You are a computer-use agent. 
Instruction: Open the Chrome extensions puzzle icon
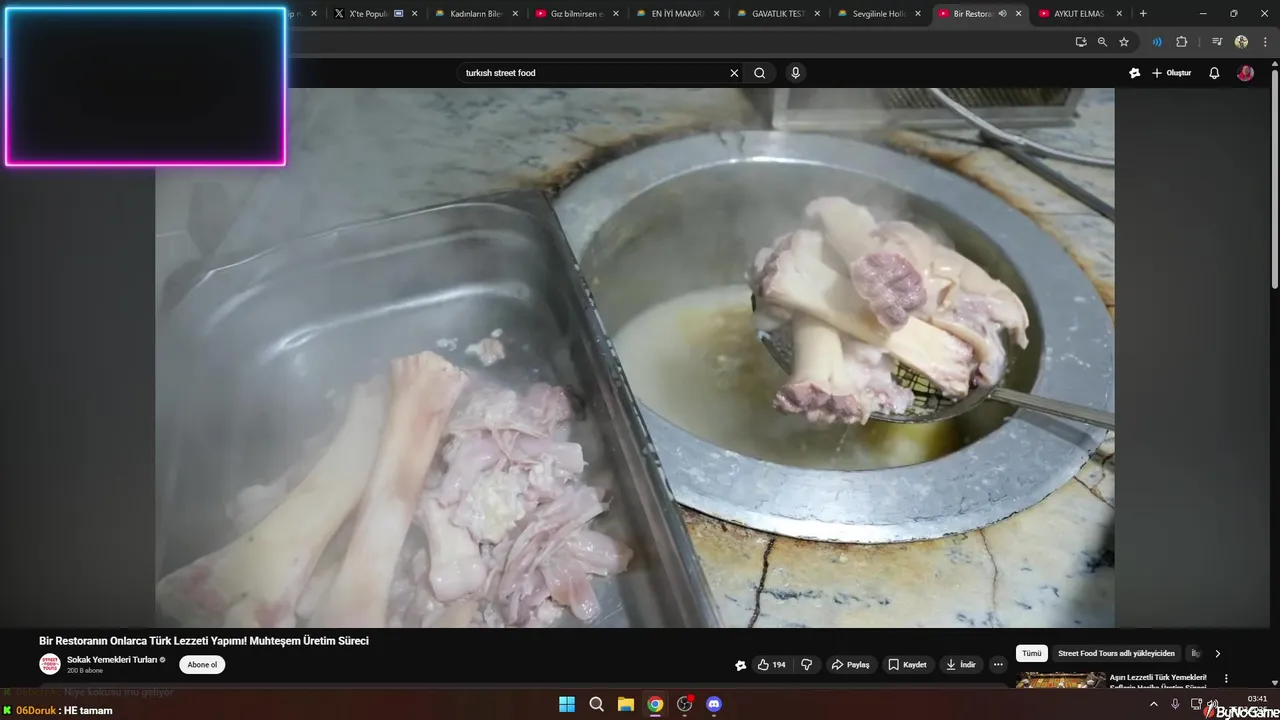tap(1181, 42)
